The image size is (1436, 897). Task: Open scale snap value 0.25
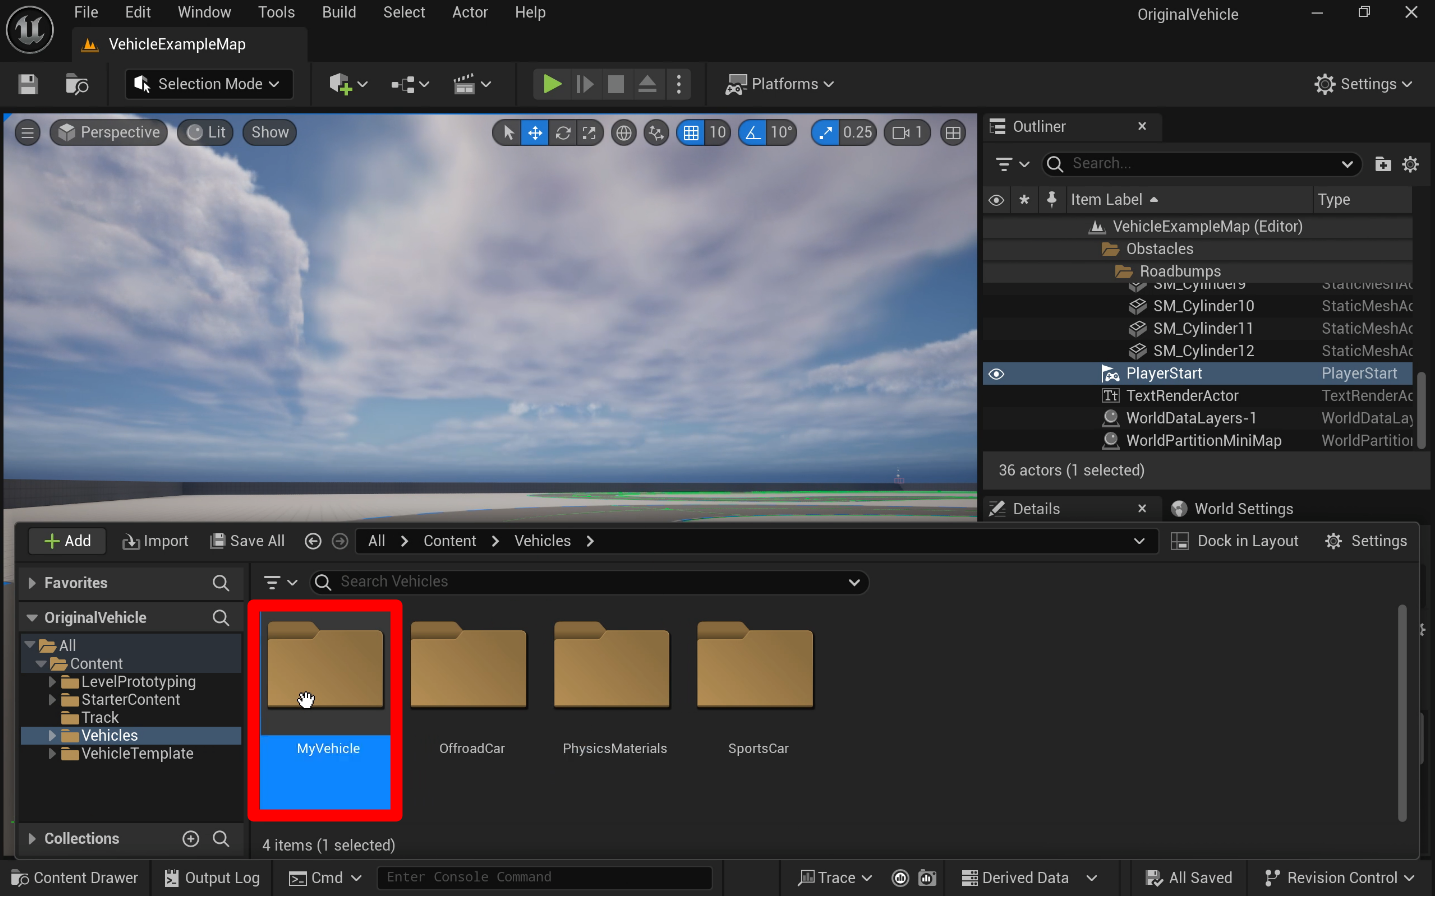tap(857, 132)
